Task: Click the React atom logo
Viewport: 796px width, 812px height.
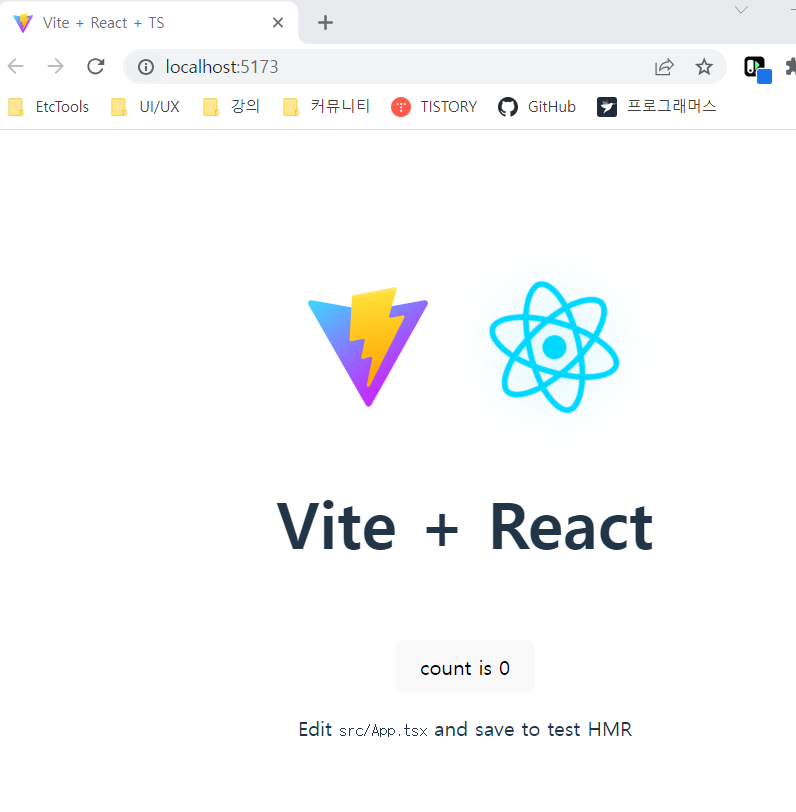Action: coord(554,347)
